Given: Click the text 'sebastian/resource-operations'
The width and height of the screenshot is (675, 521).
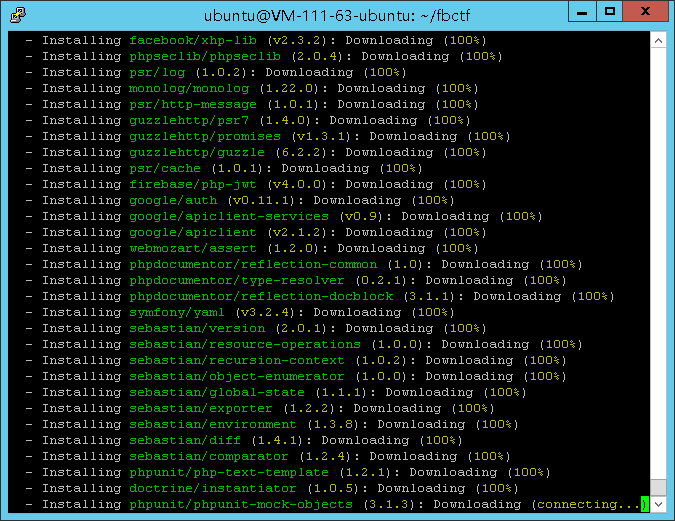Looking at the screenshot, I should tap(245, 344).
